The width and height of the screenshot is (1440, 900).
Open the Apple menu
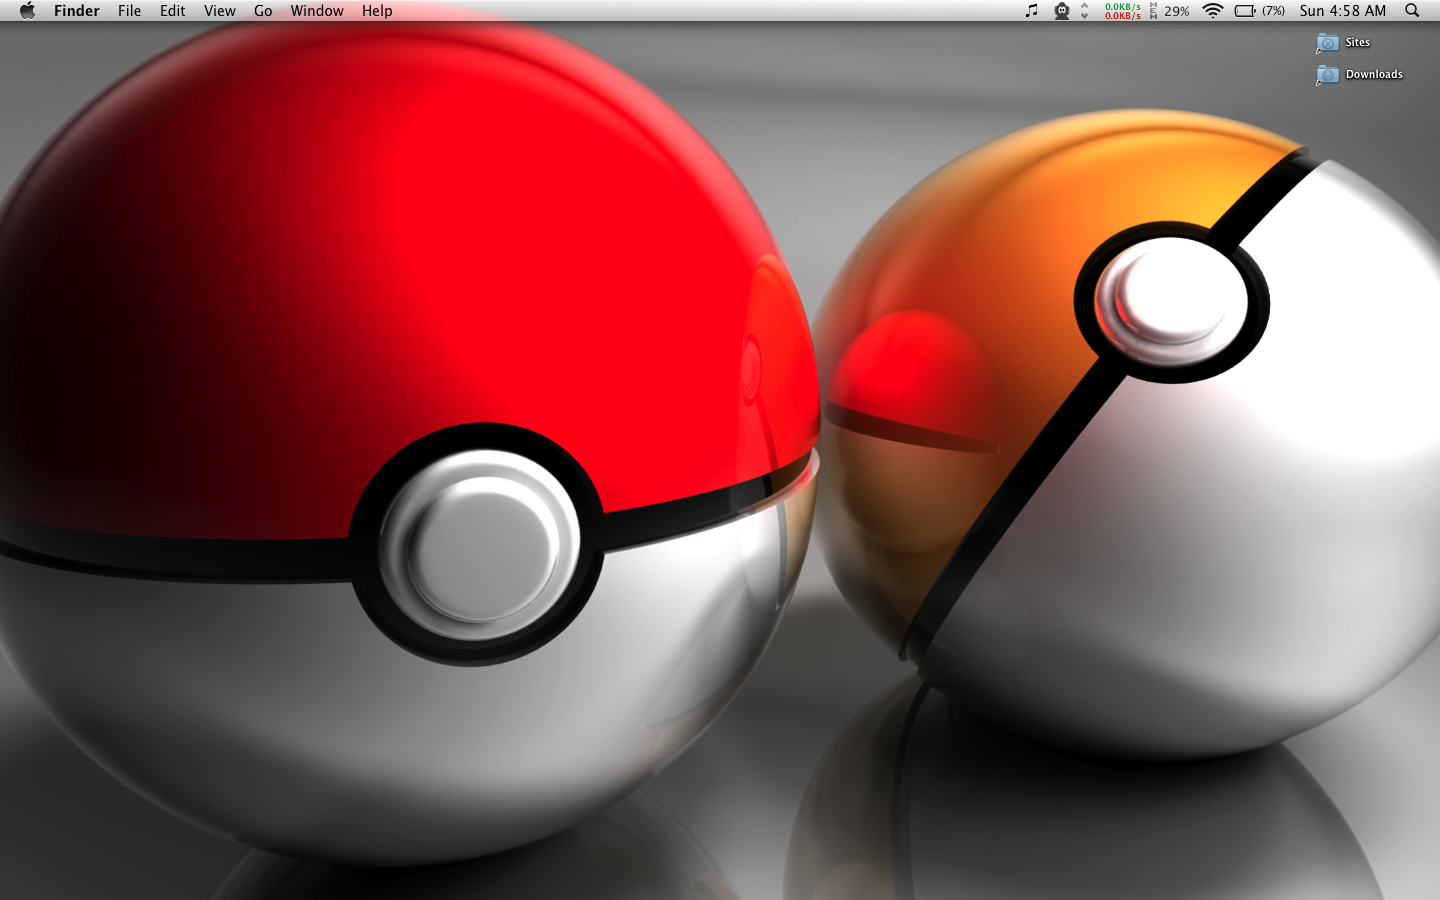pyautogui.click(x=27, y=11)
